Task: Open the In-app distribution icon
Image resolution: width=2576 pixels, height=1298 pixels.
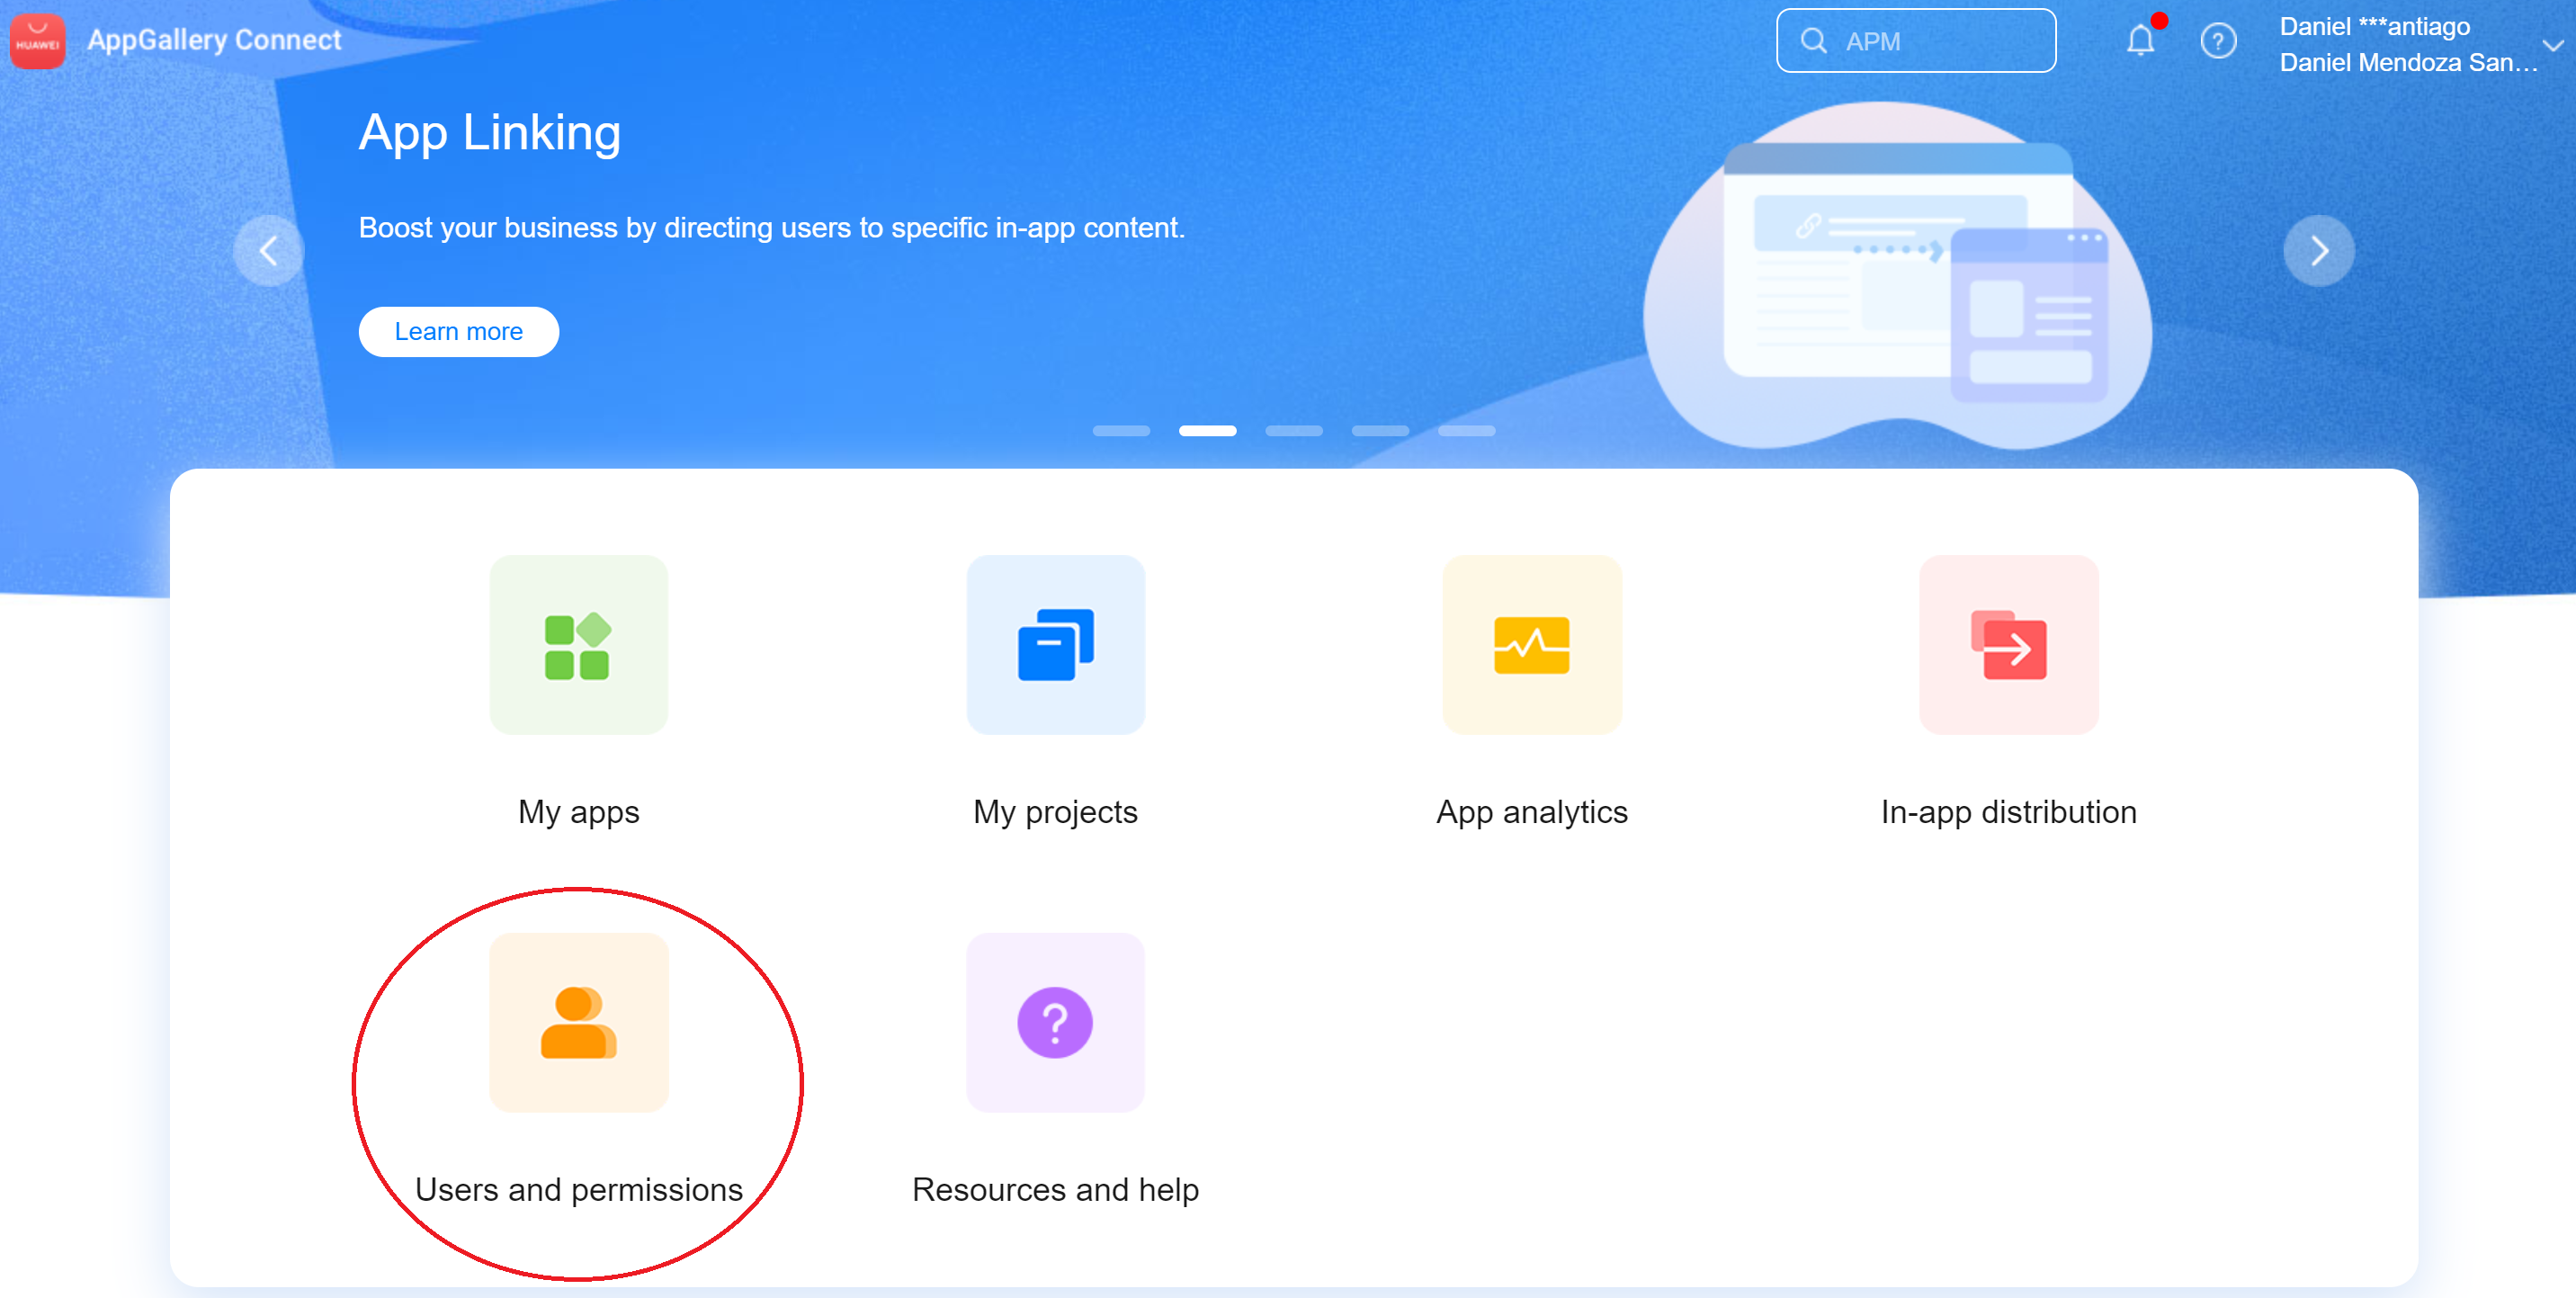Action: tap(2008, 645)
